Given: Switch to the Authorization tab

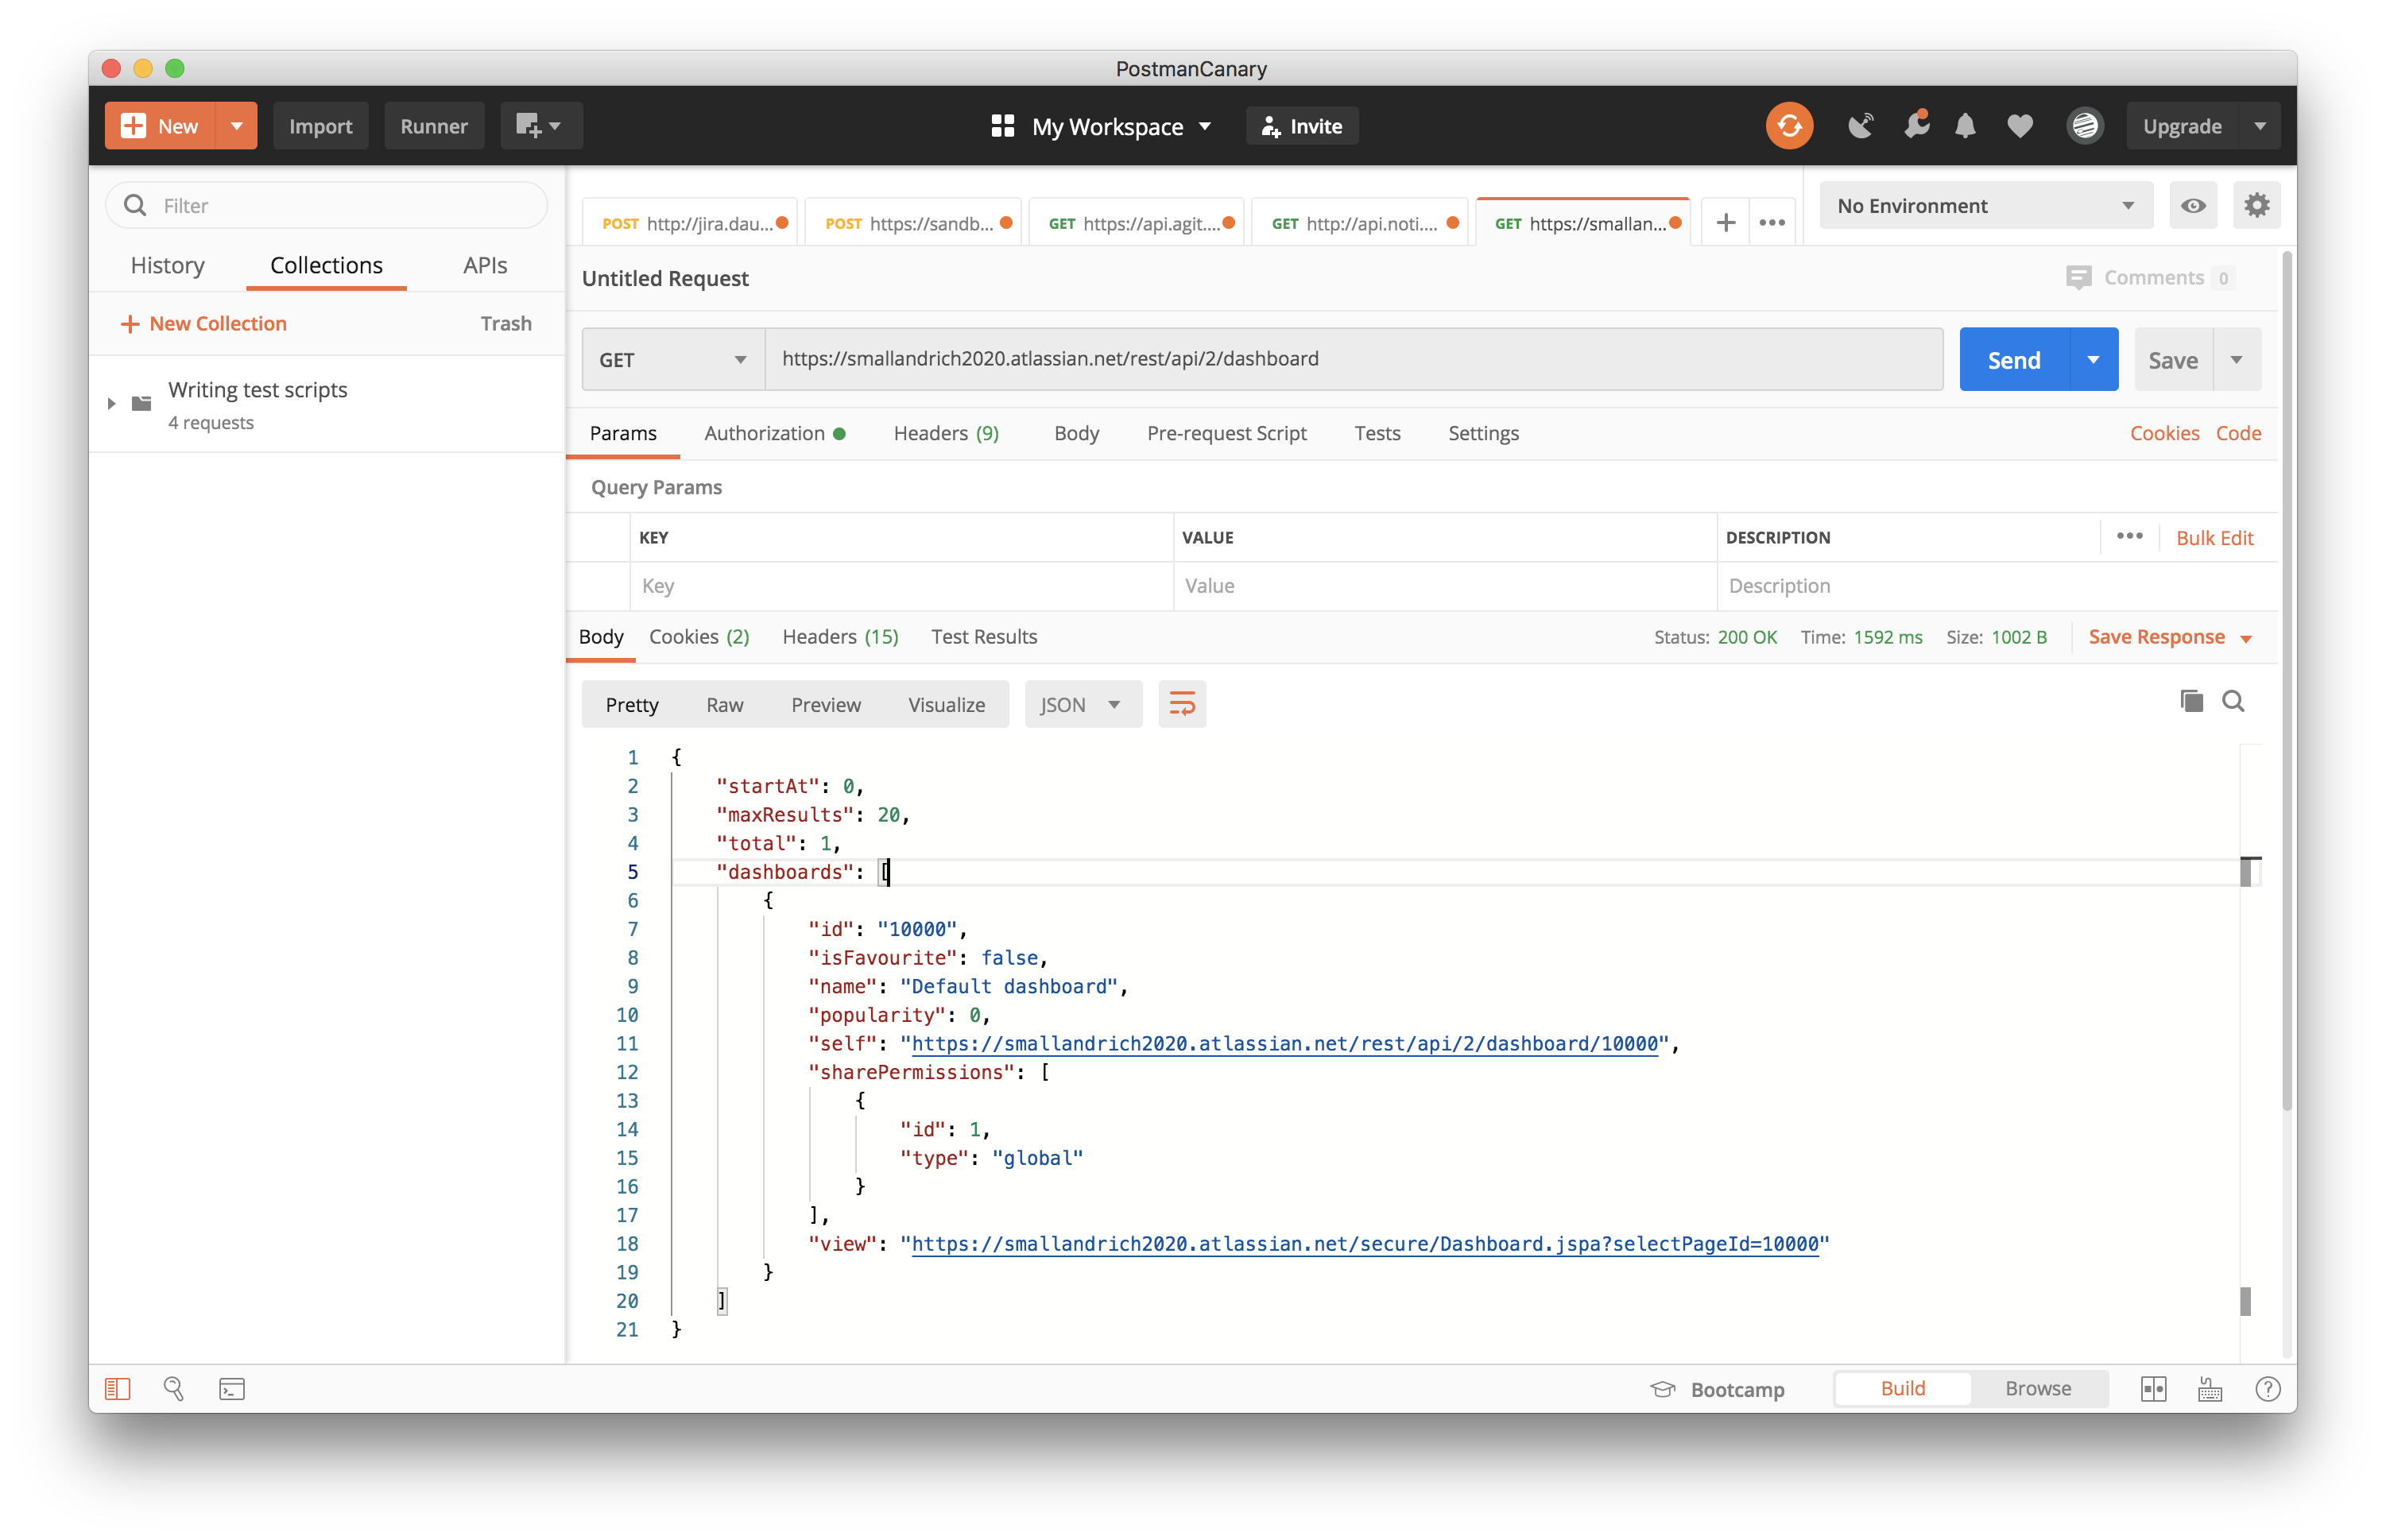Looking at the screenshot, I should click(764, 433).
